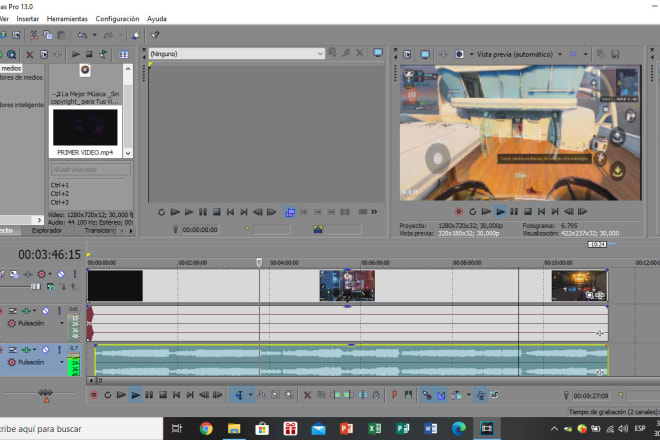Click the interactive tutorials icon in main toolbar
The width and height of the screenshot is (660, 440).
(136, 35)
